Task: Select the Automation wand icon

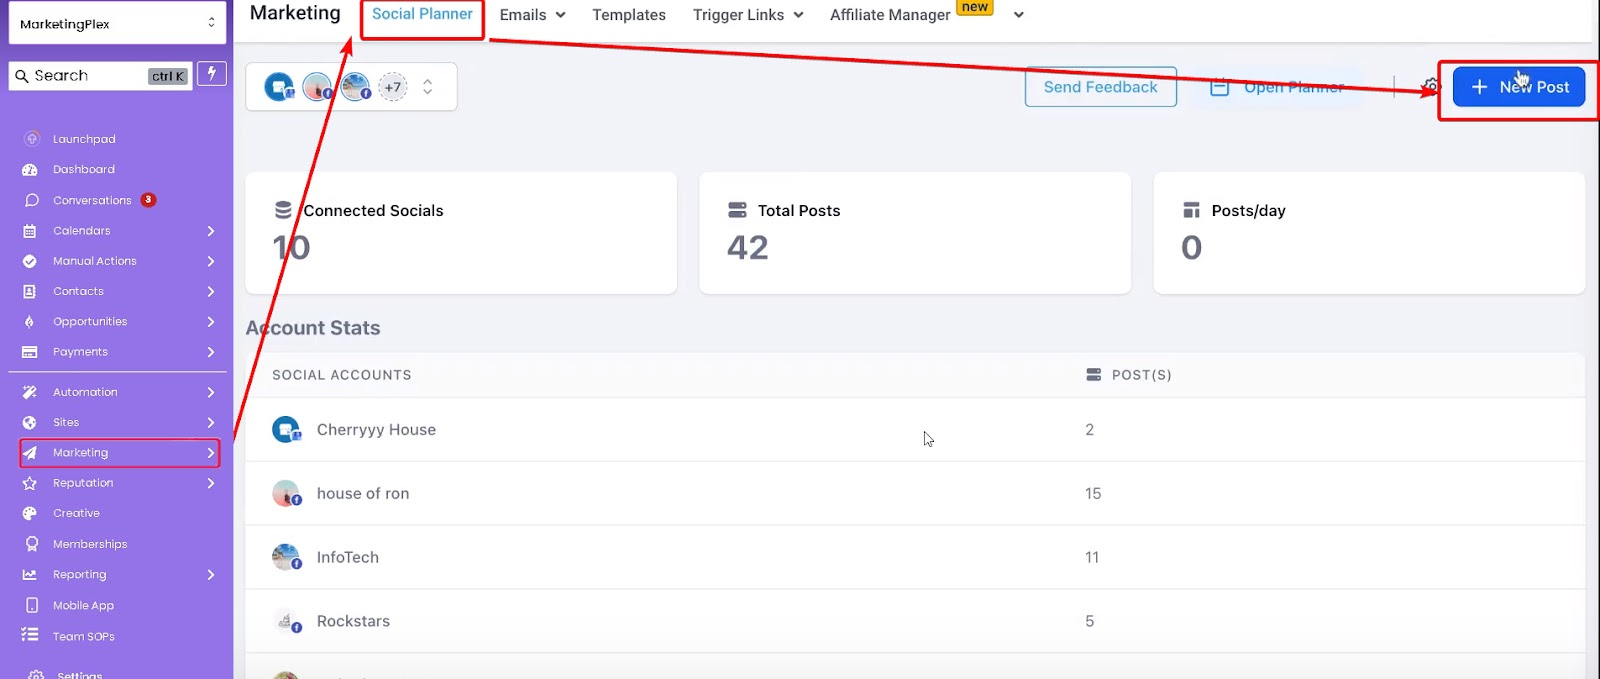Action: [30, 392]
